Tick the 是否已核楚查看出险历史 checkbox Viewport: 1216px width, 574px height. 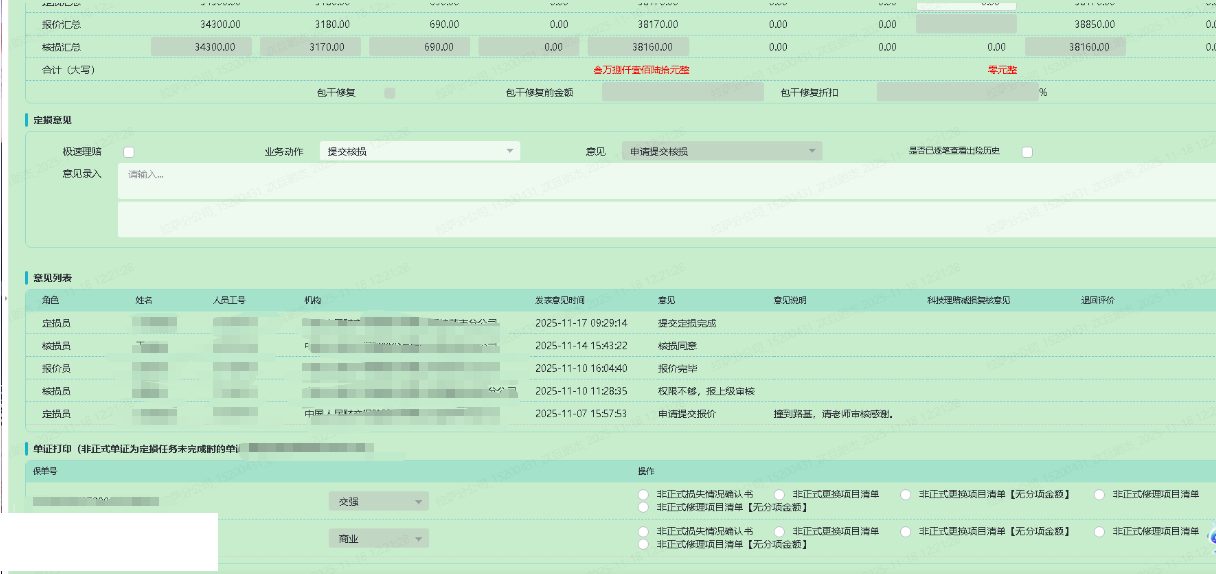(1026, 152)
